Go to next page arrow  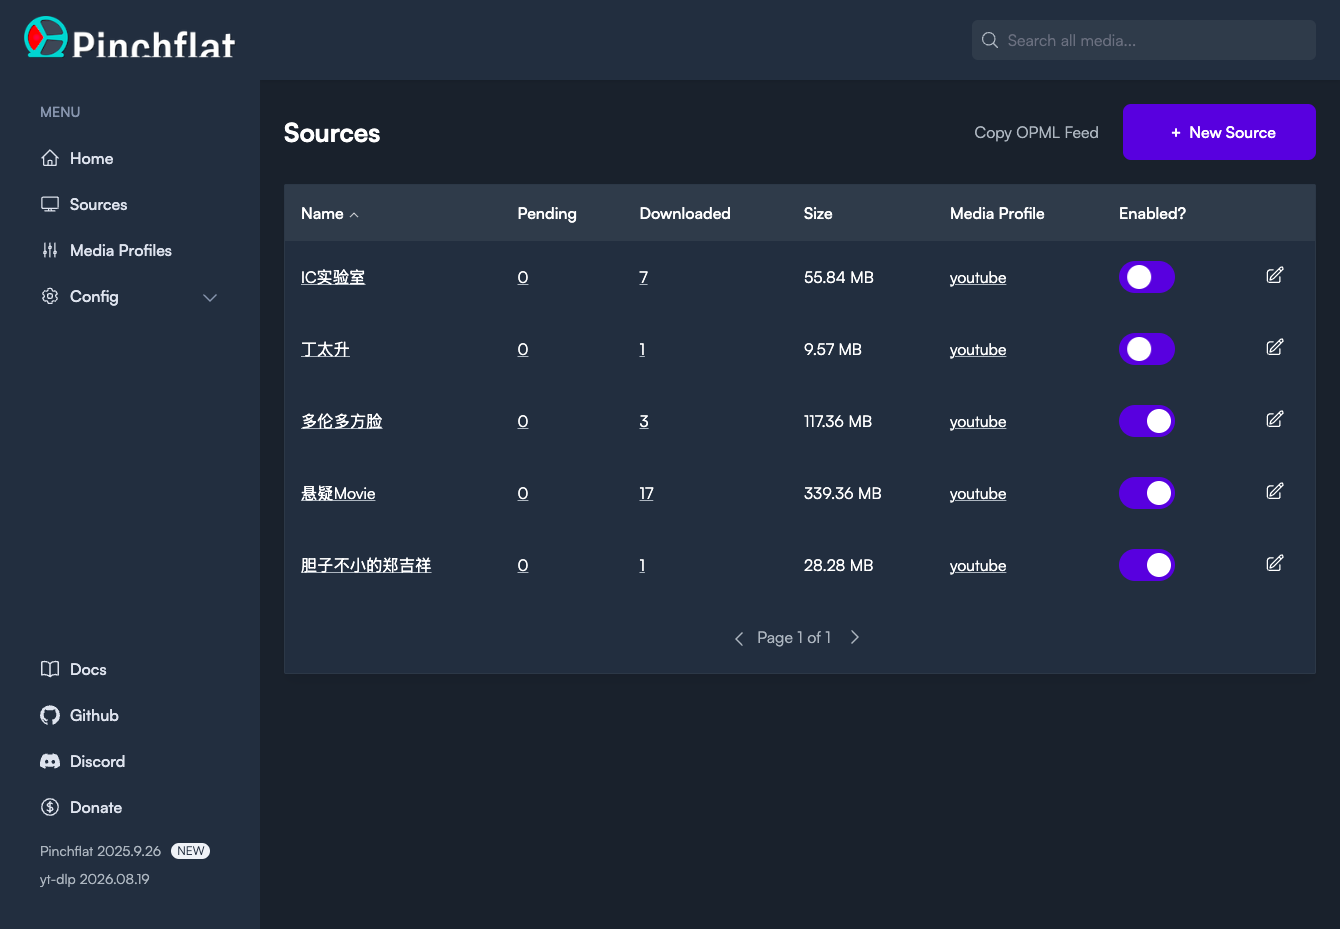pos(855,637)
